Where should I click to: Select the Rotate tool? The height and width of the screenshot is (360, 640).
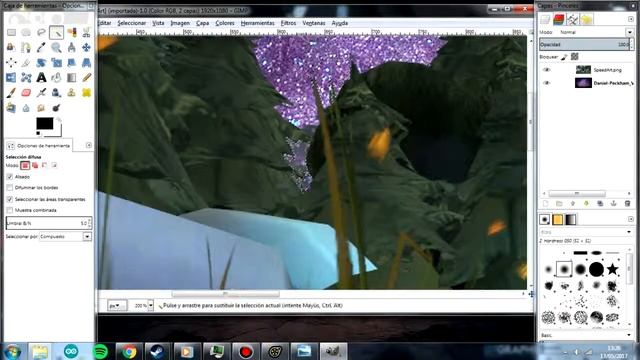coord(41,62)
